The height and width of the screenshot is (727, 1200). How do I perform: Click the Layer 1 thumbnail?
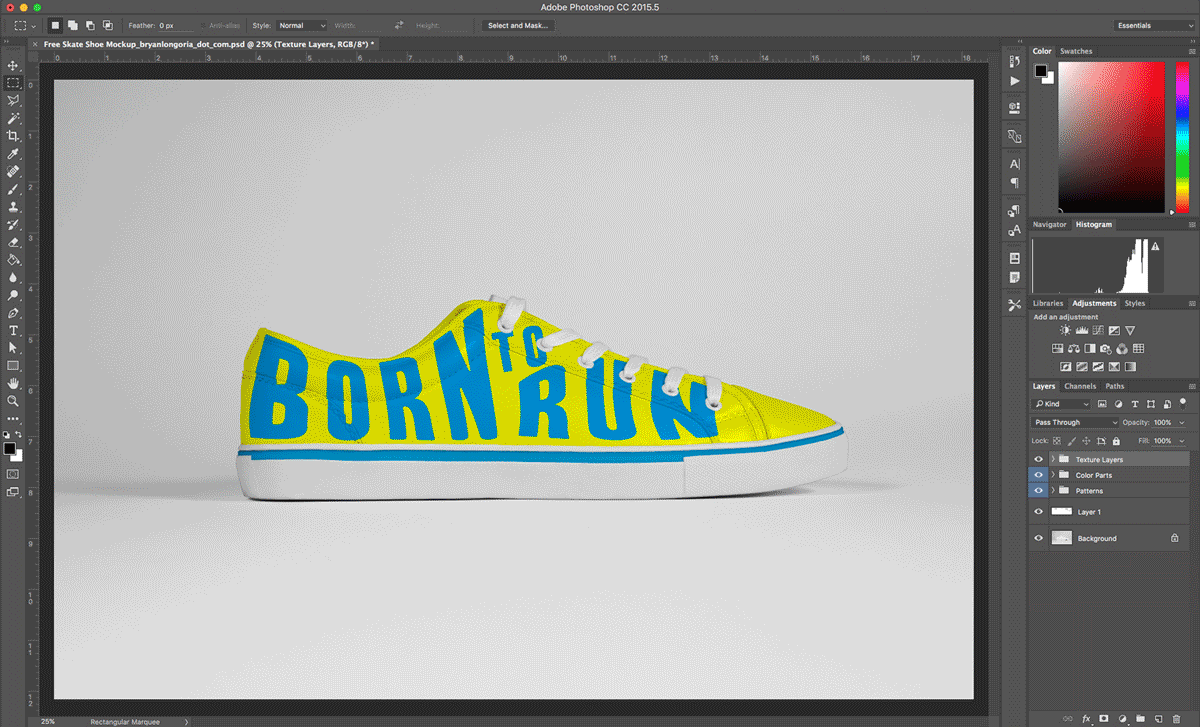click(1062, 511)
